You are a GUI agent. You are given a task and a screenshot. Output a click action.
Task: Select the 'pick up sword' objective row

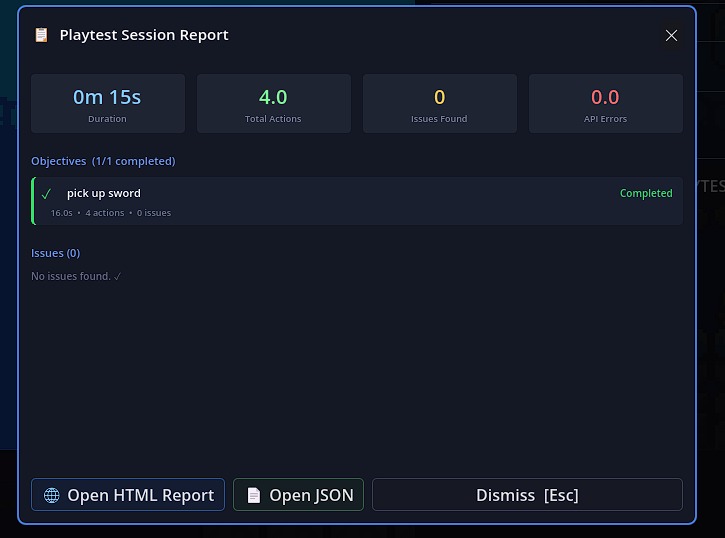click(x=356, y=201)
